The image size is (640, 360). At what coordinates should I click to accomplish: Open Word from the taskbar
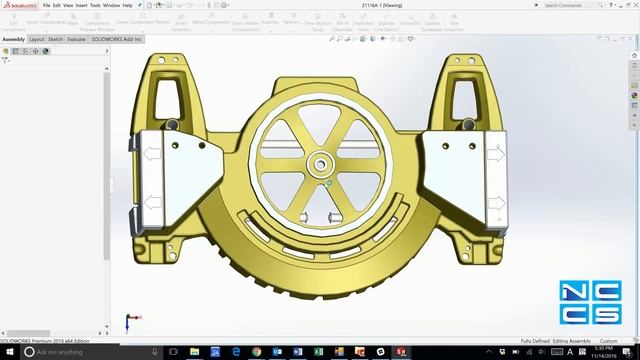pyautogui.click(x=298, y=352)
